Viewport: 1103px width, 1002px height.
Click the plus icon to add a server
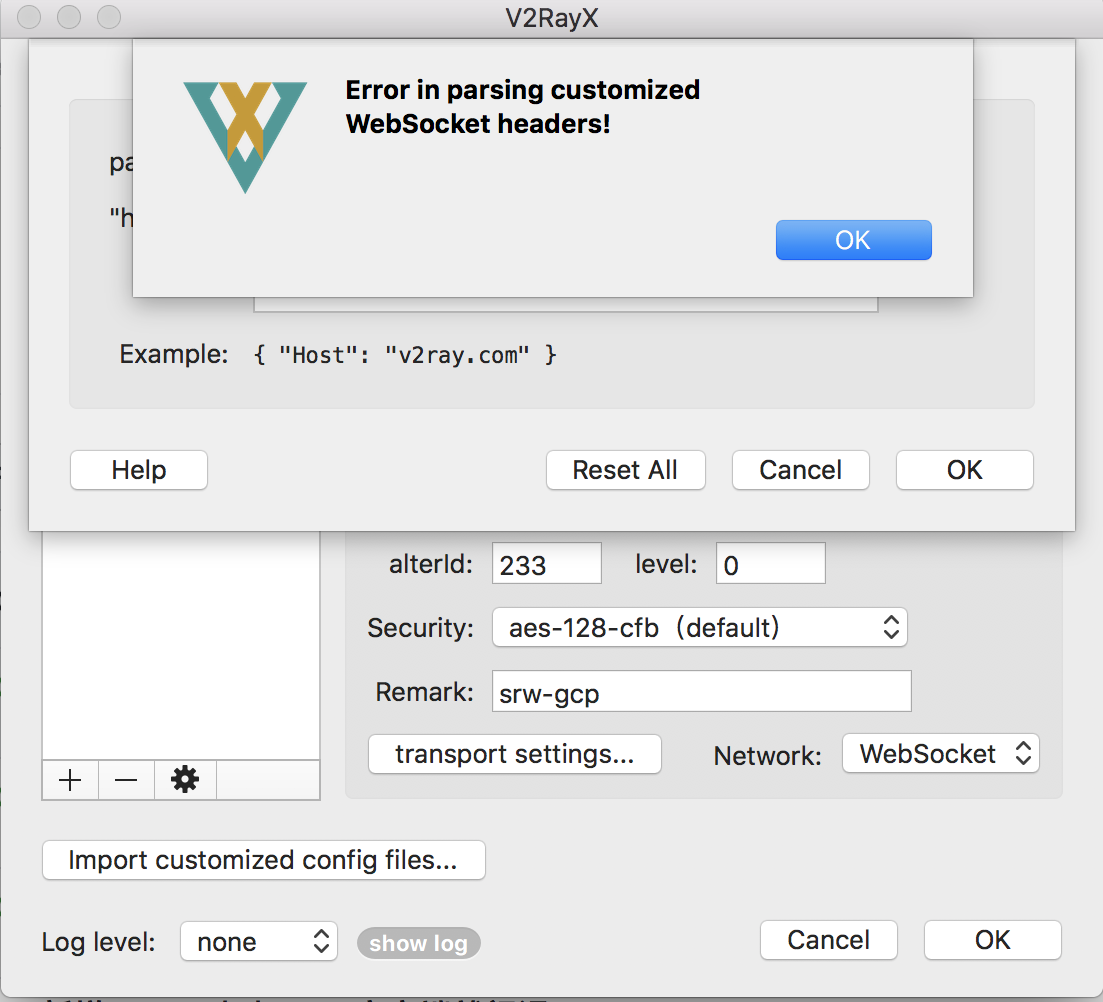coord(70,780)
